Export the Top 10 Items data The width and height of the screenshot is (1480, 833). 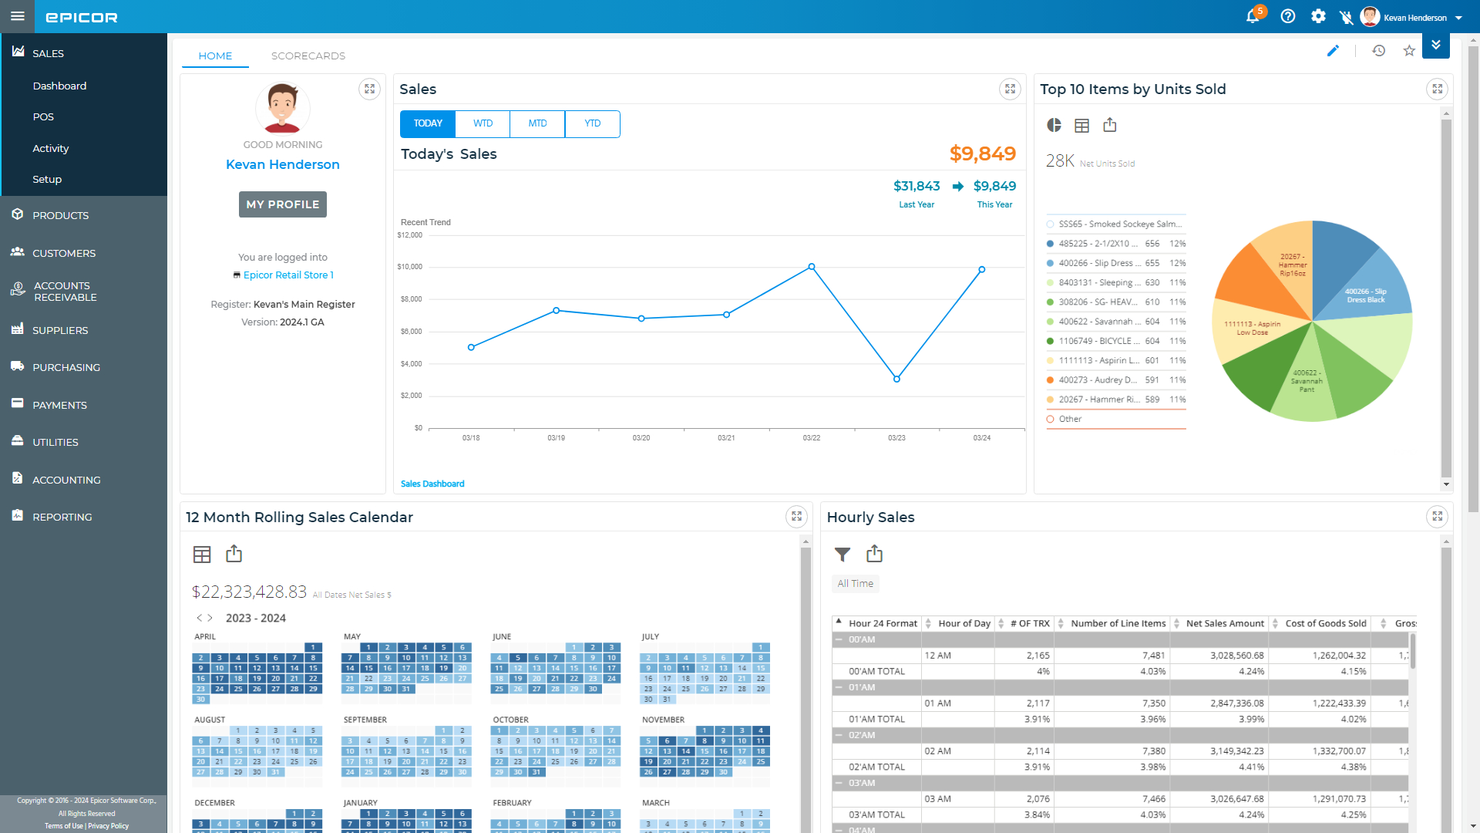click(x=1110, y=125)
